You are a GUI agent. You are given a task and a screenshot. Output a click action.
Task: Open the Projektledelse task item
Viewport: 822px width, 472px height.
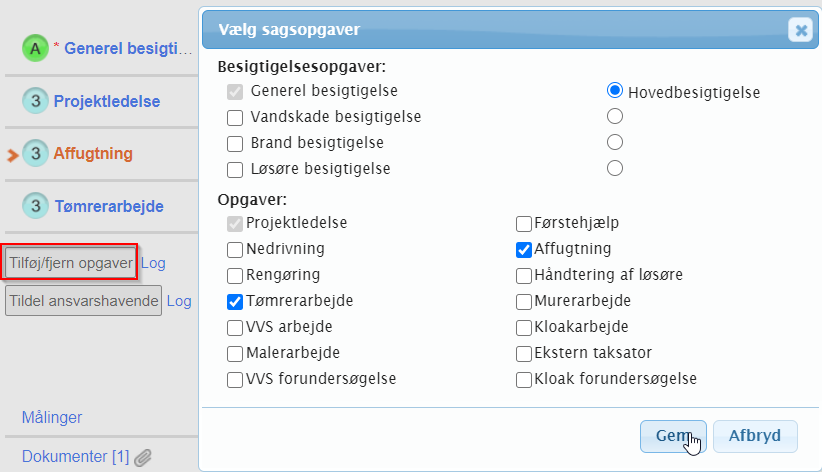pos(106,101)
